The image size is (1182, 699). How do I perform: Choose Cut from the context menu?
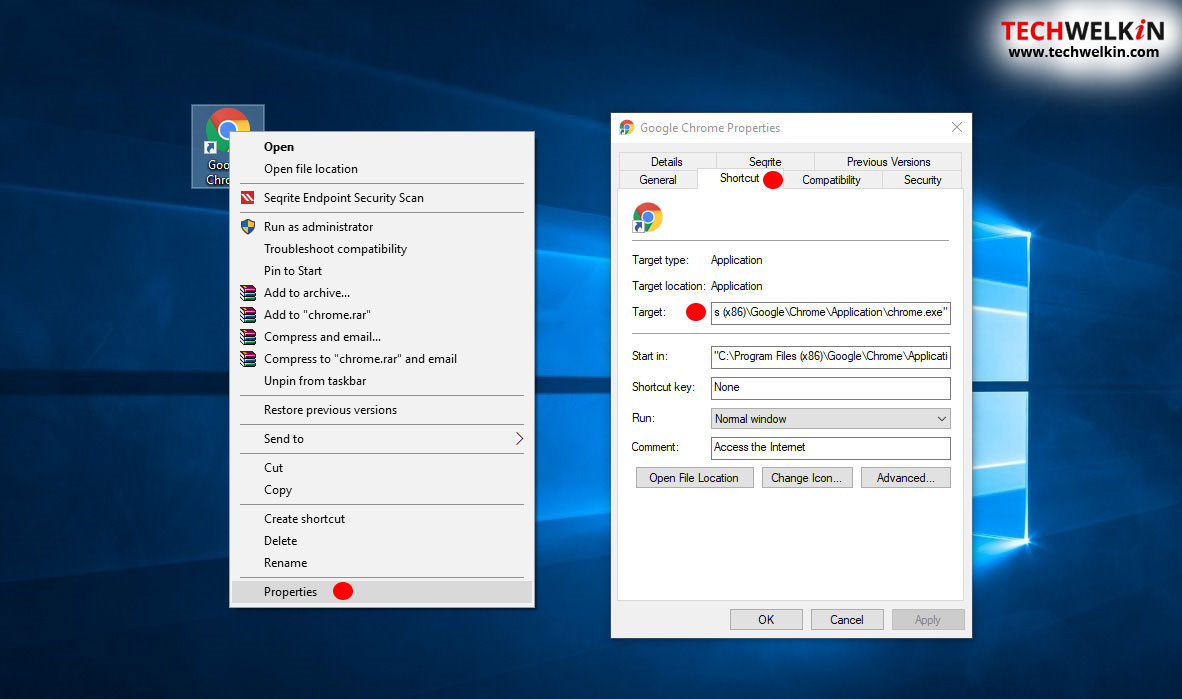tap(381, 468)
